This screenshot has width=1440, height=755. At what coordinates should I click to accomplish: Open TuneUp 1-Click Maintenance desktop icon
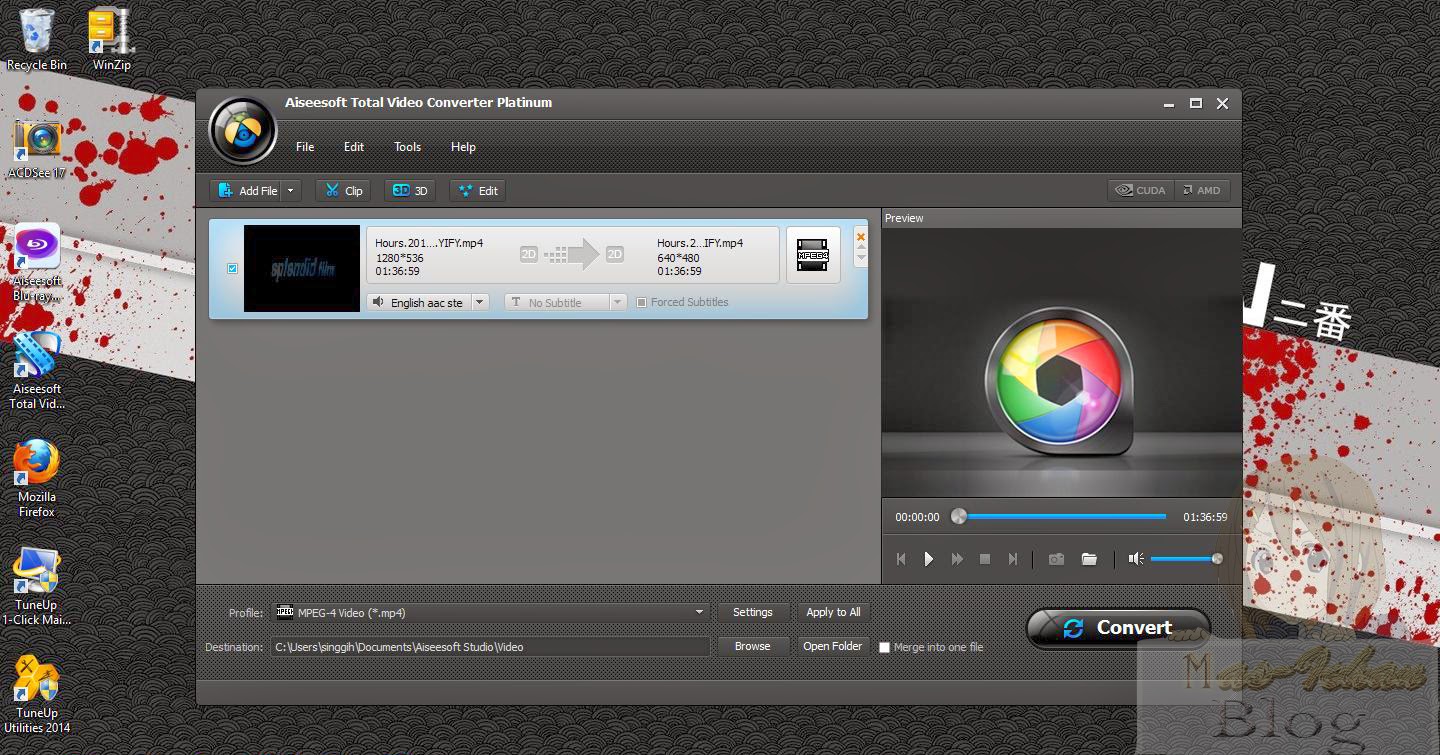point(37,587)
